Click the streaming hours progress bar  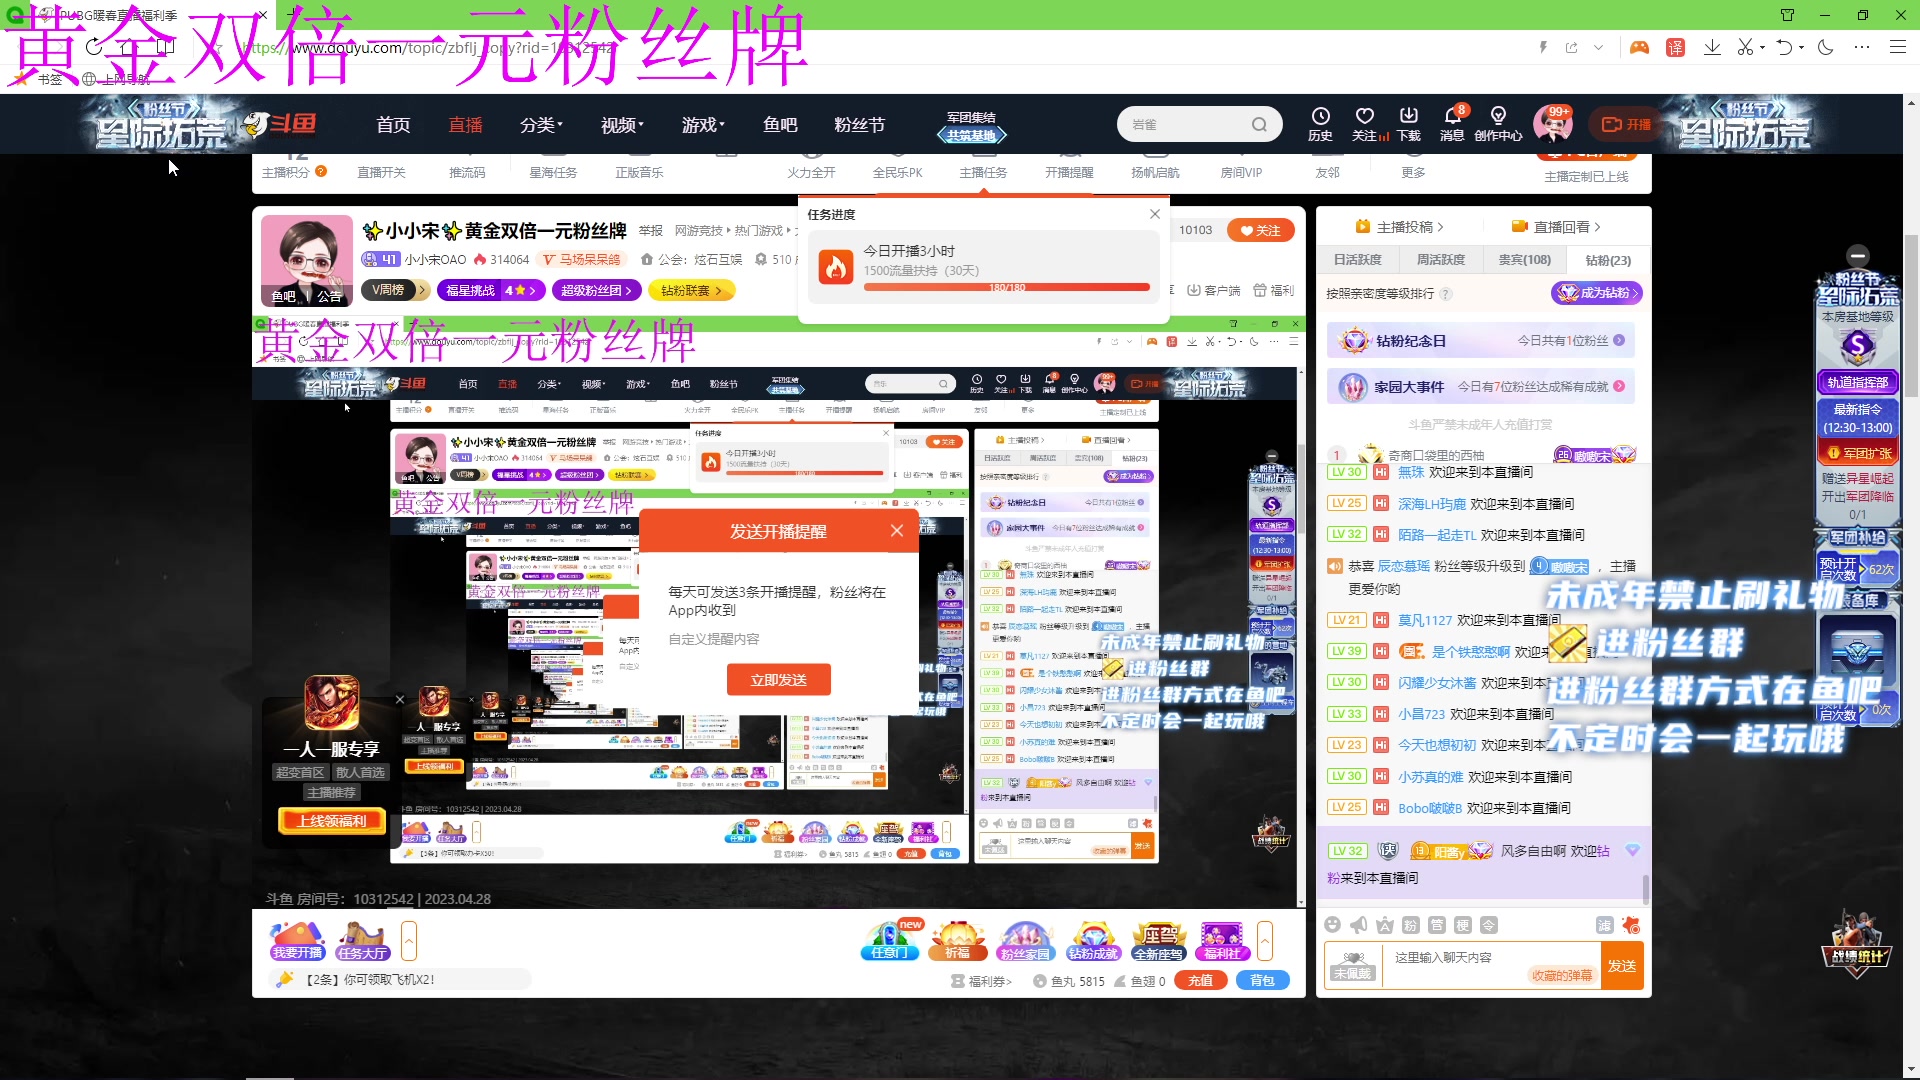(1005, 286)
